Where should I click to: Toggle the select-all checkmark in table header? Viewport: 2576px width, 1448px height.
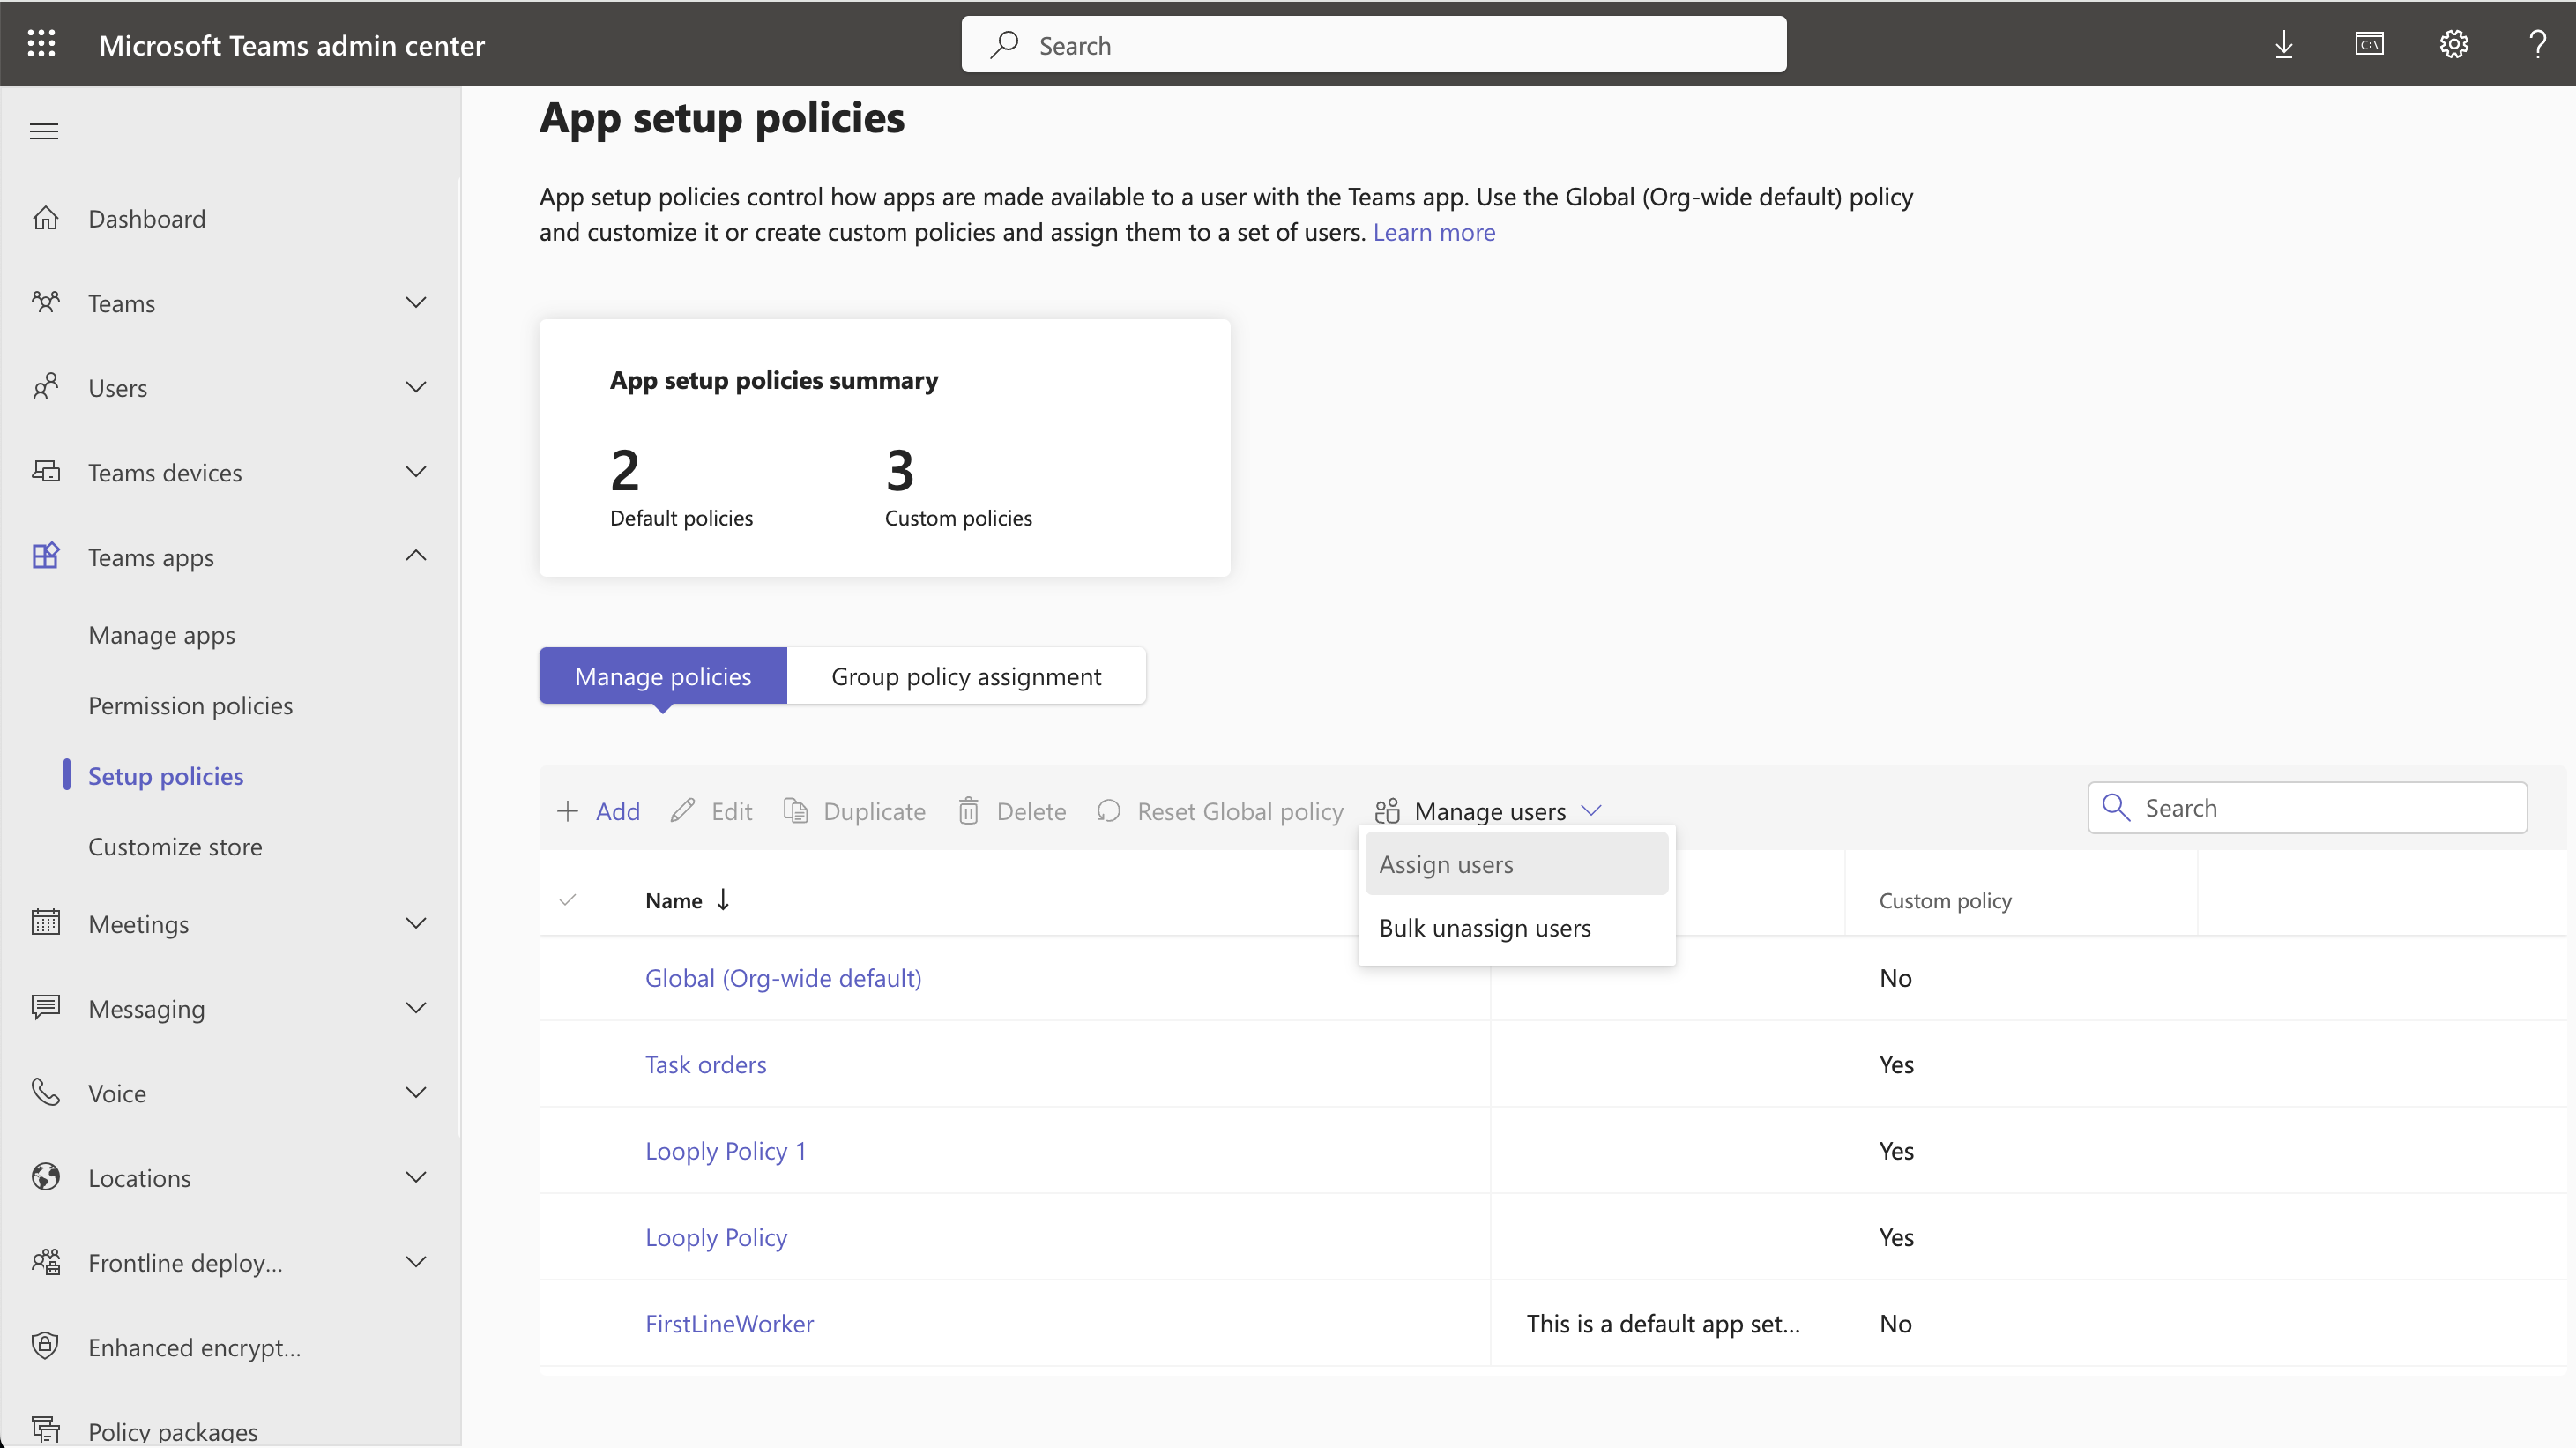(568, 900)
